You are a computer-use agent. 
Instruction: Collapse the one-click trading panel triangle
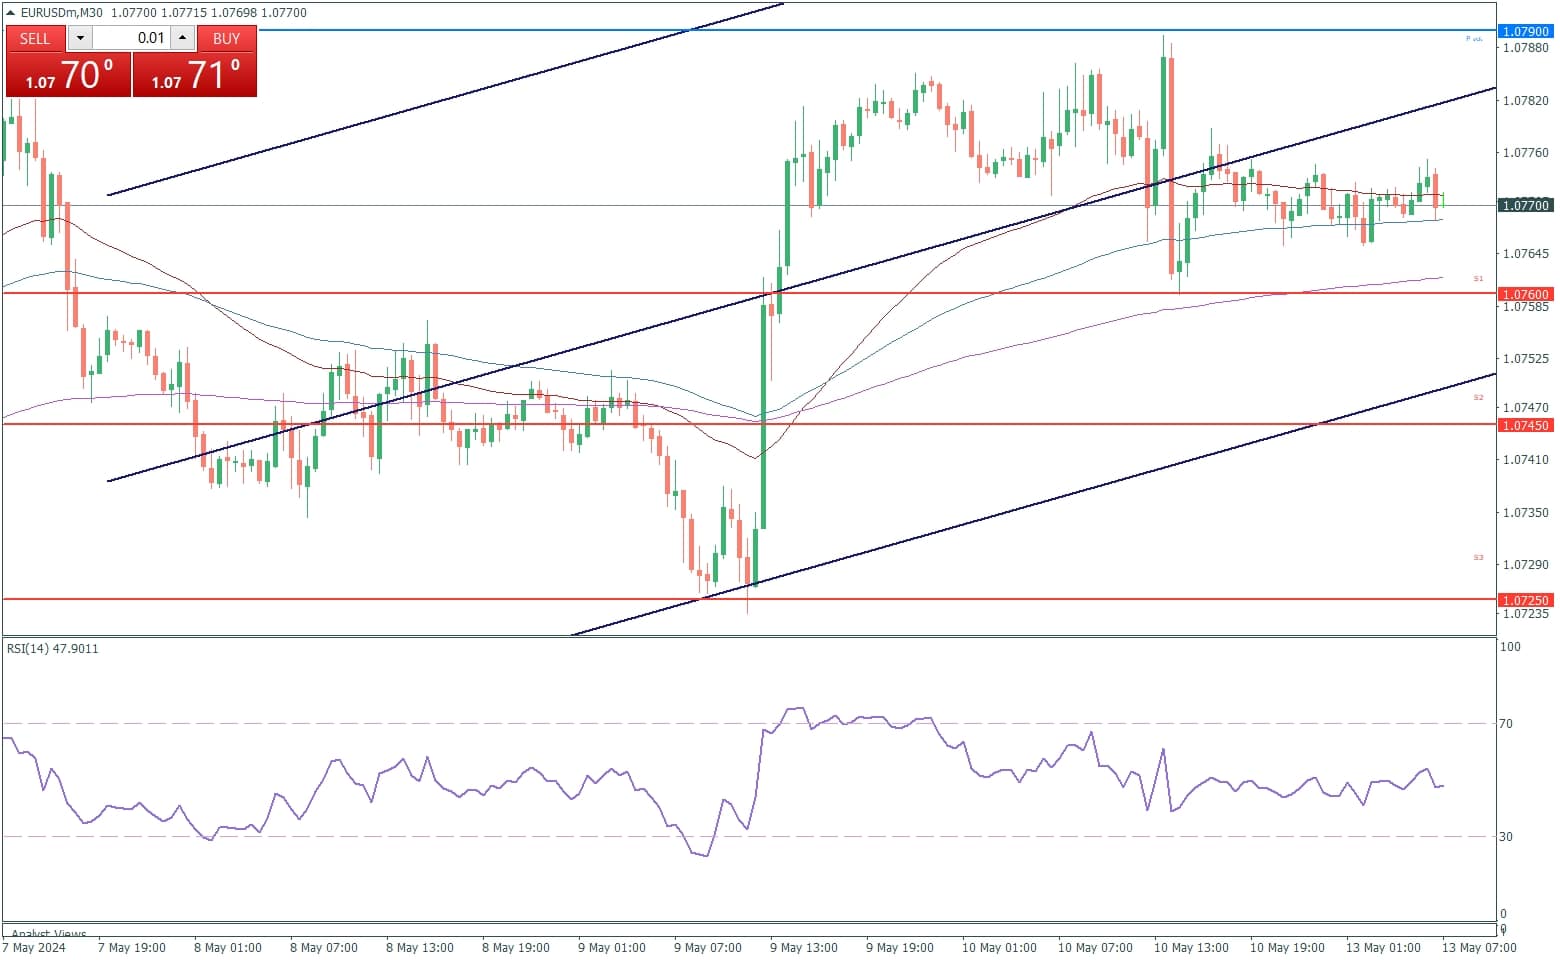[x=11, y=13]
